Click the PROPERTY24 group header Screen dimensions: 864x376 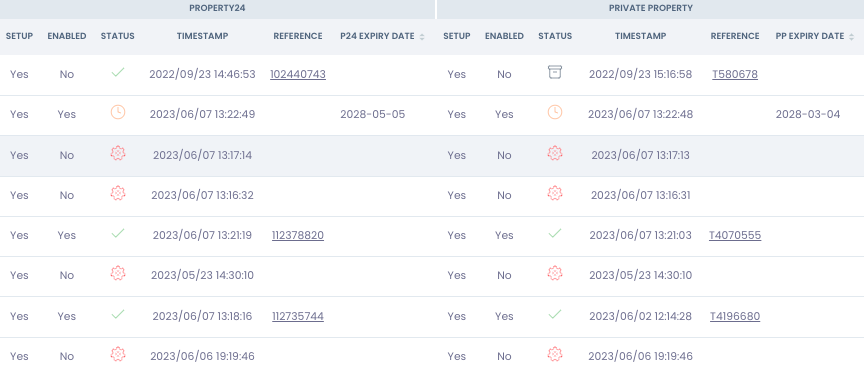click(217, 8)
